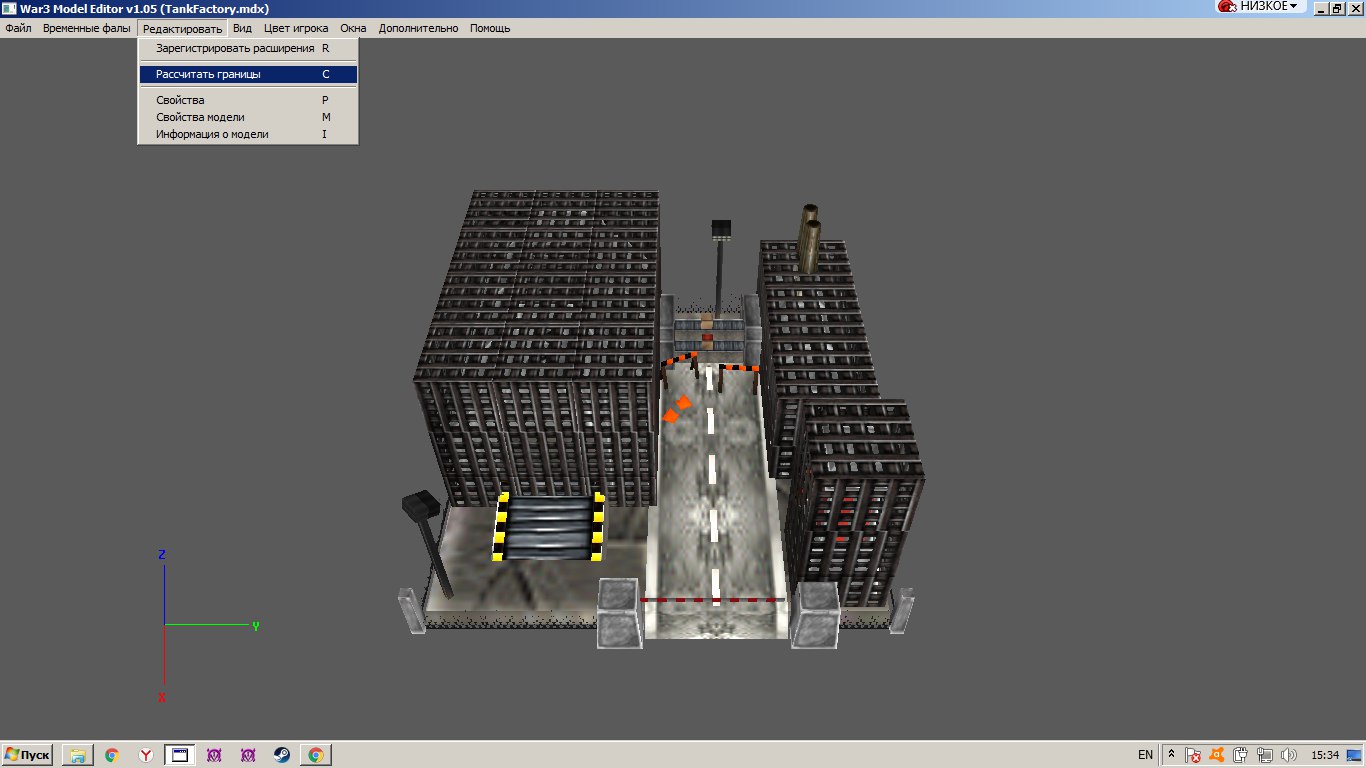Open the Steam icon in the taskbar

click(282, 755)
